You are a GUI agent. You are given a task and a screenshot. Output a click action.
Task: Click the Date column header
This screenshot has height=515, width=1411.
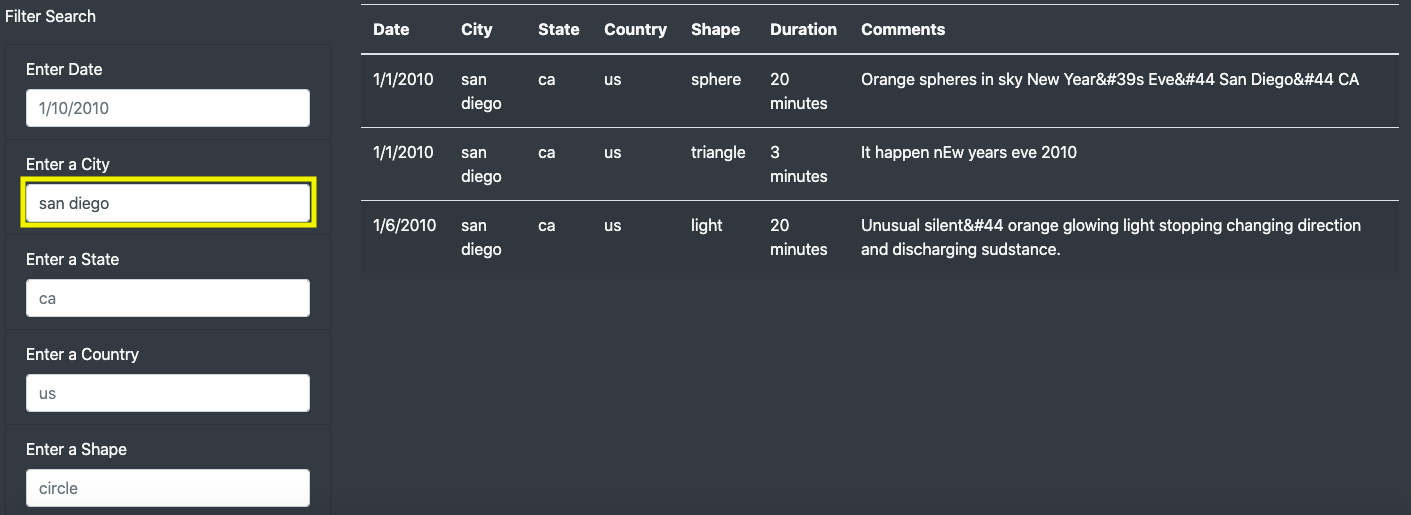[x=391, y=30]
